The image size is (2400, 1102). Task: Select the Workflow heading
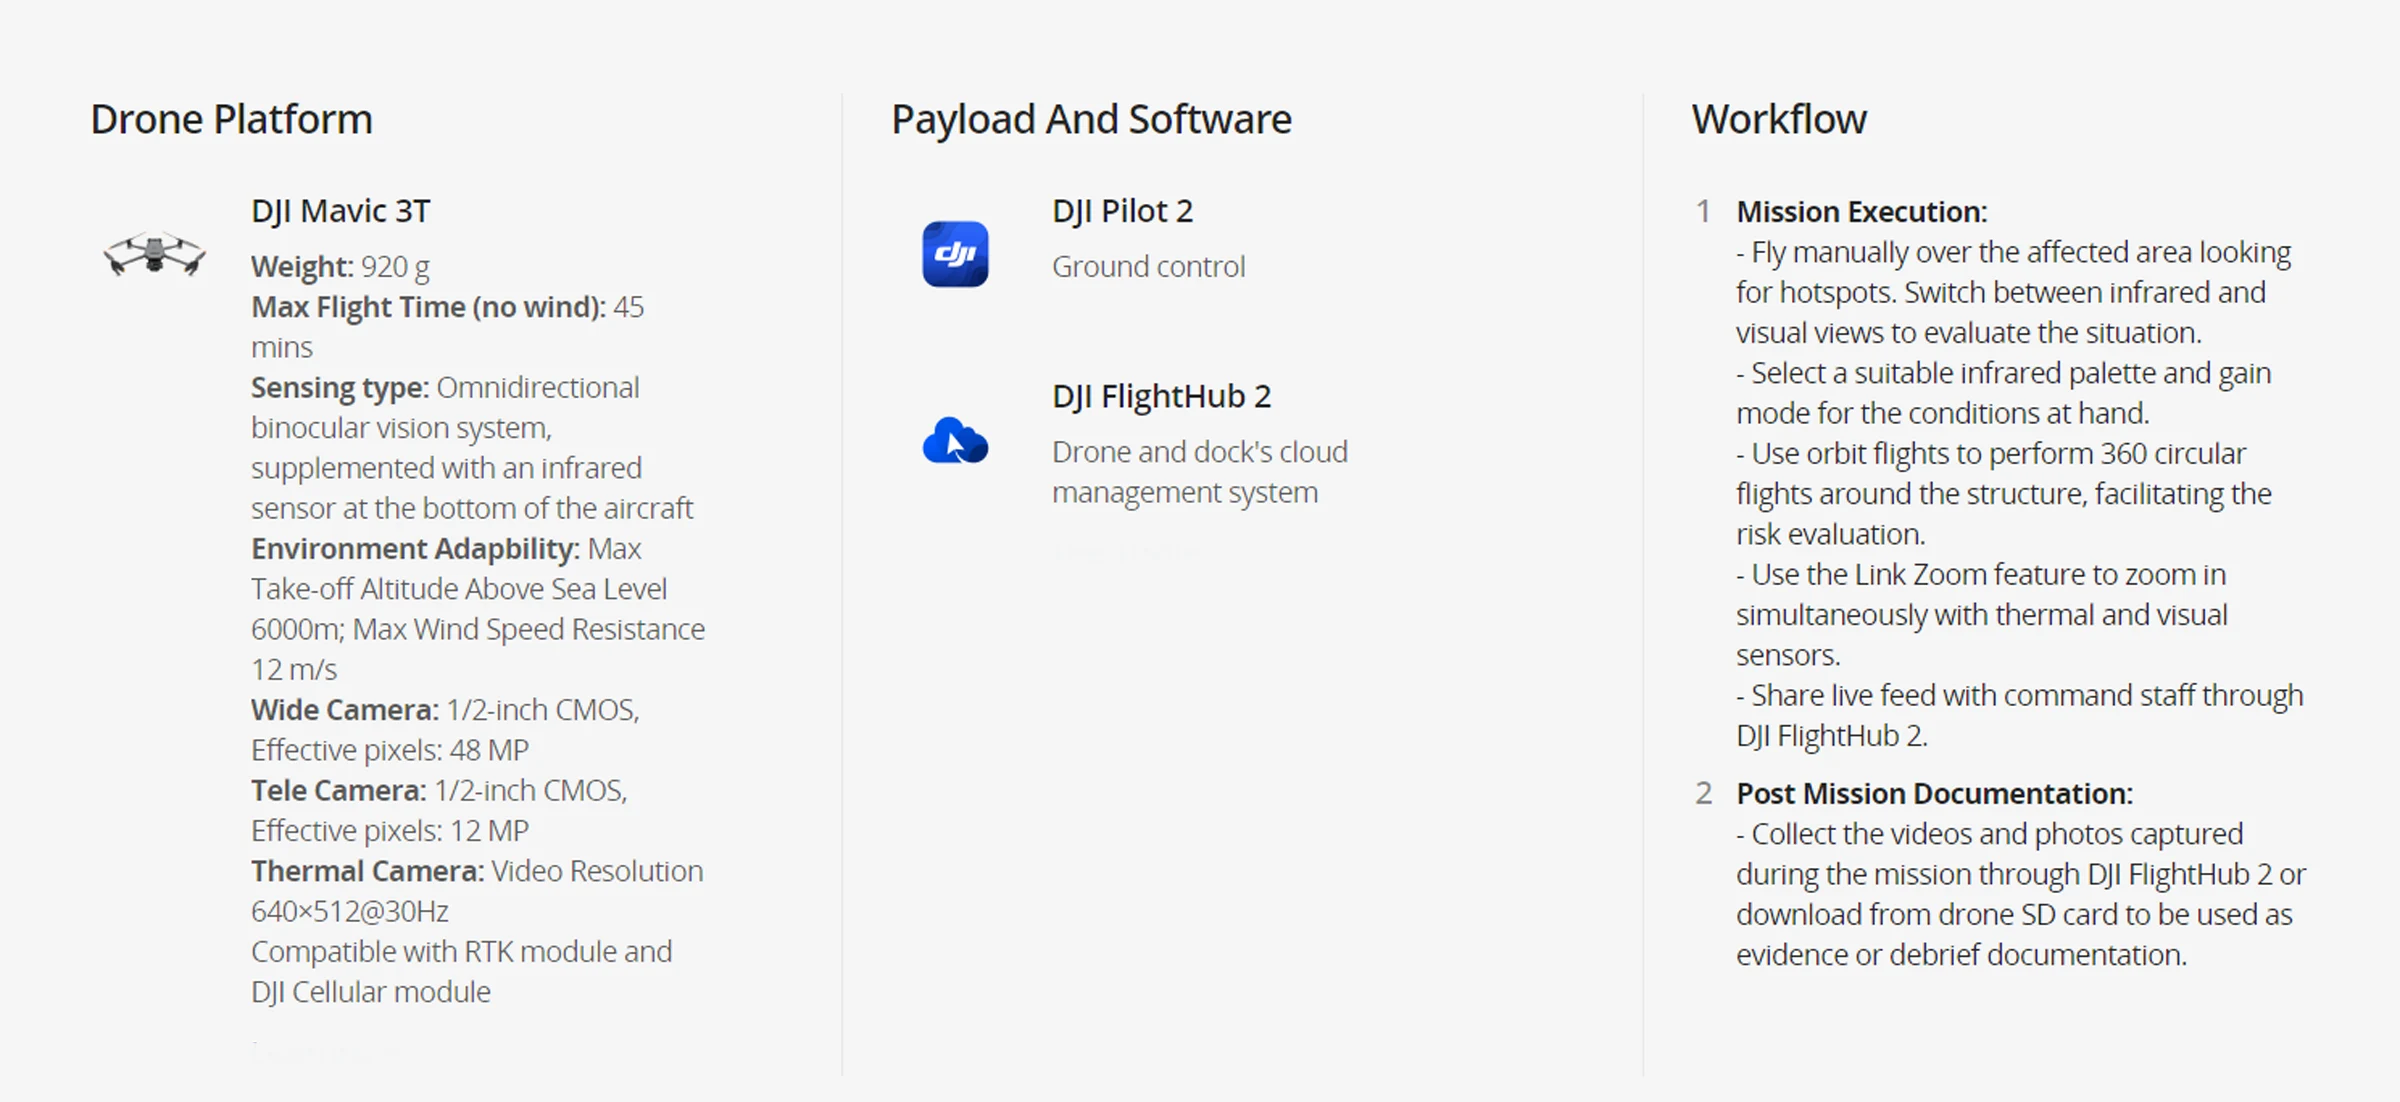1778,119
